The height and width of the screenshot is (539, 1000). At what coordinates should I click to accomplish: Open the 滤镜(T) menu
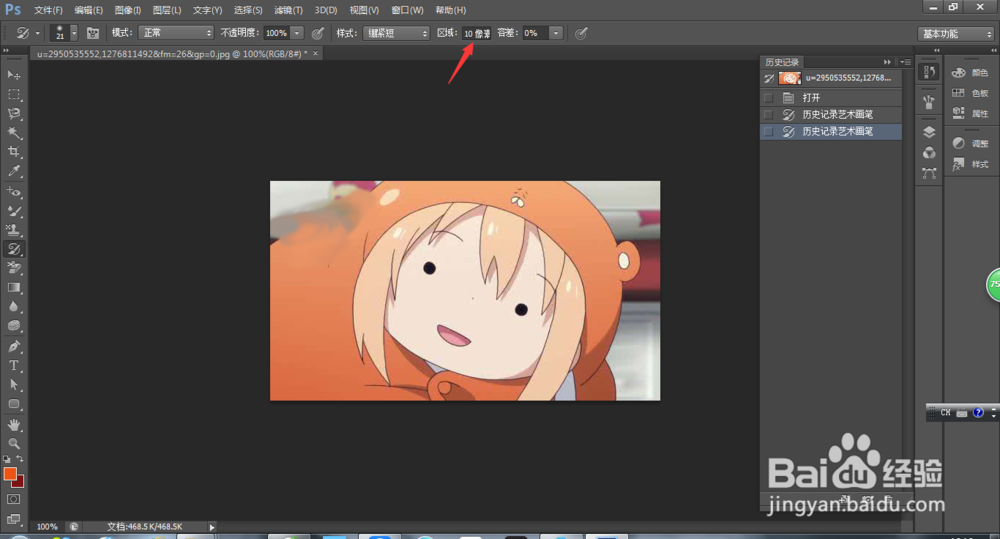coord(288,10)
